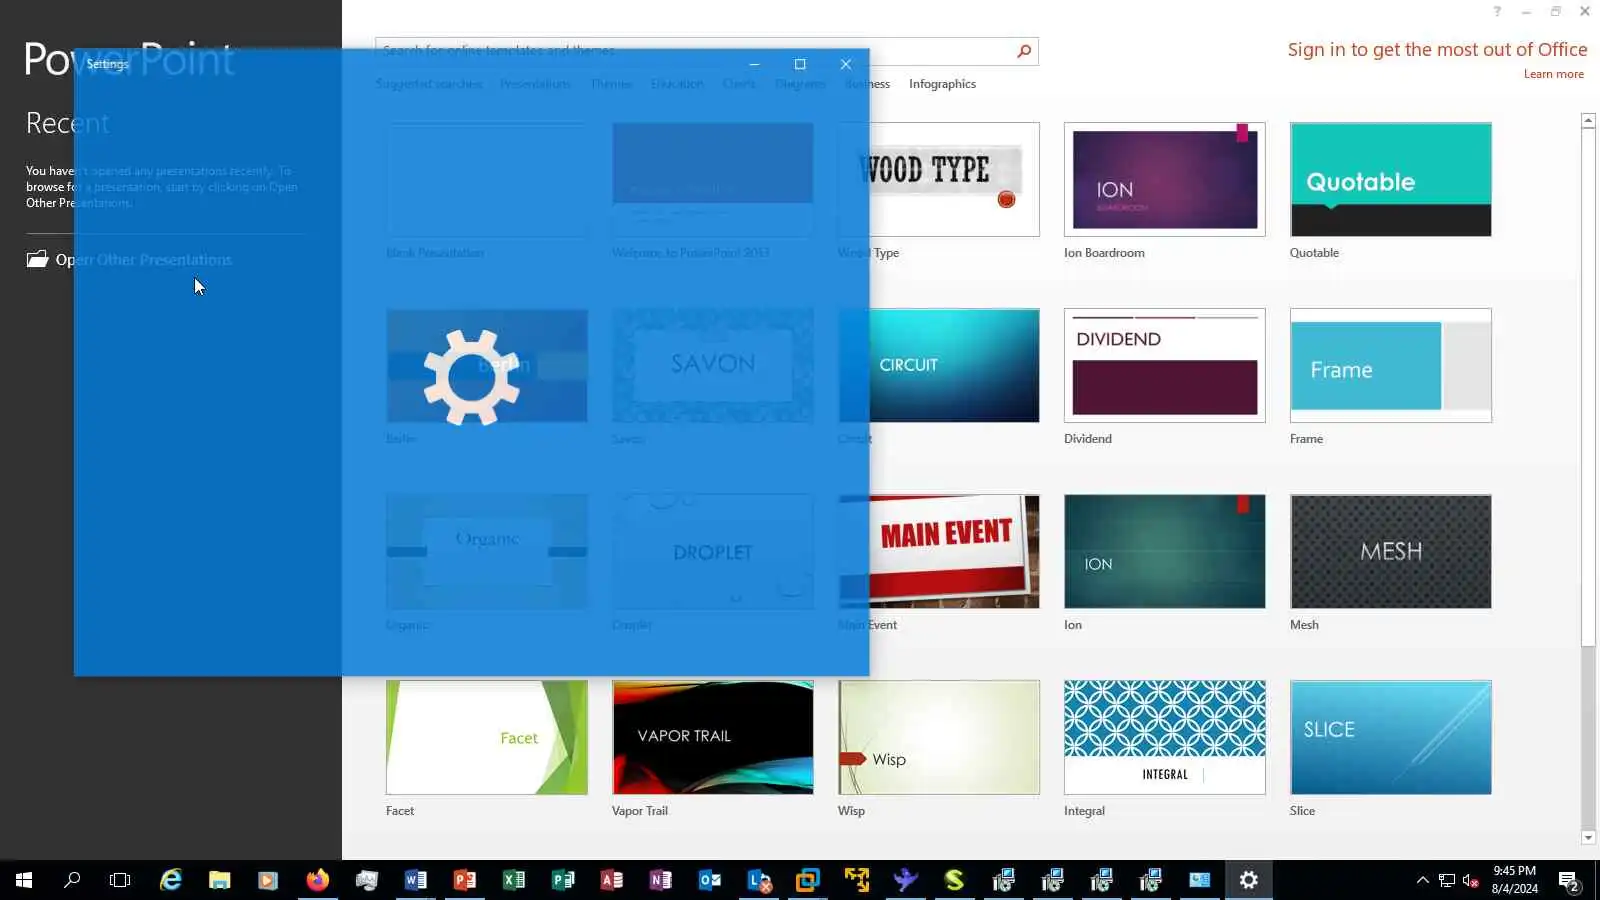The width and height of the screenshot is (1600, 900).
Task: Pick the green Ion template thumbnail
Action: (1165, 552)
